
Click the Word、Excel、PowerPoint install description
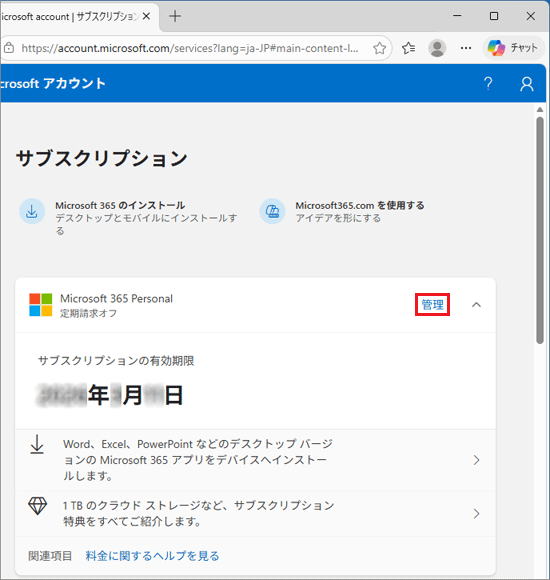(198, 460)
